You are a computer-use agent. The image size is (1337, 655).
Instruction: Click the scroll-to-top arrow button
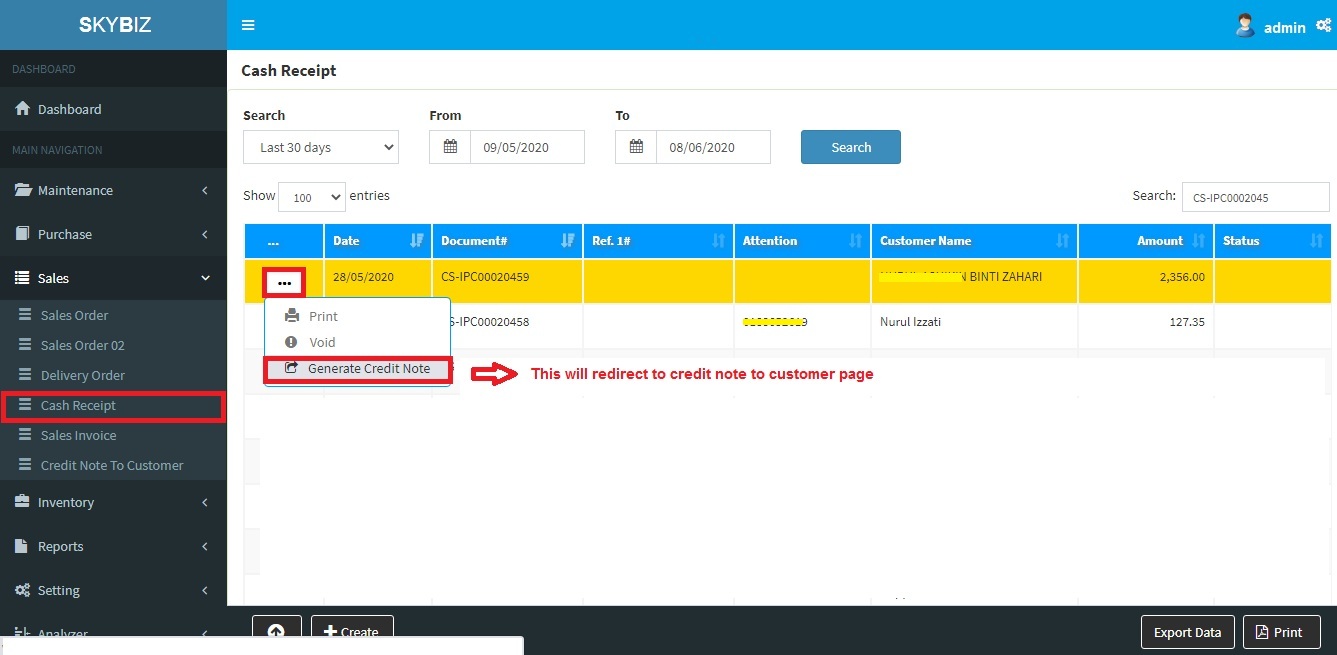pyautogui.click(x=277, y=631)
